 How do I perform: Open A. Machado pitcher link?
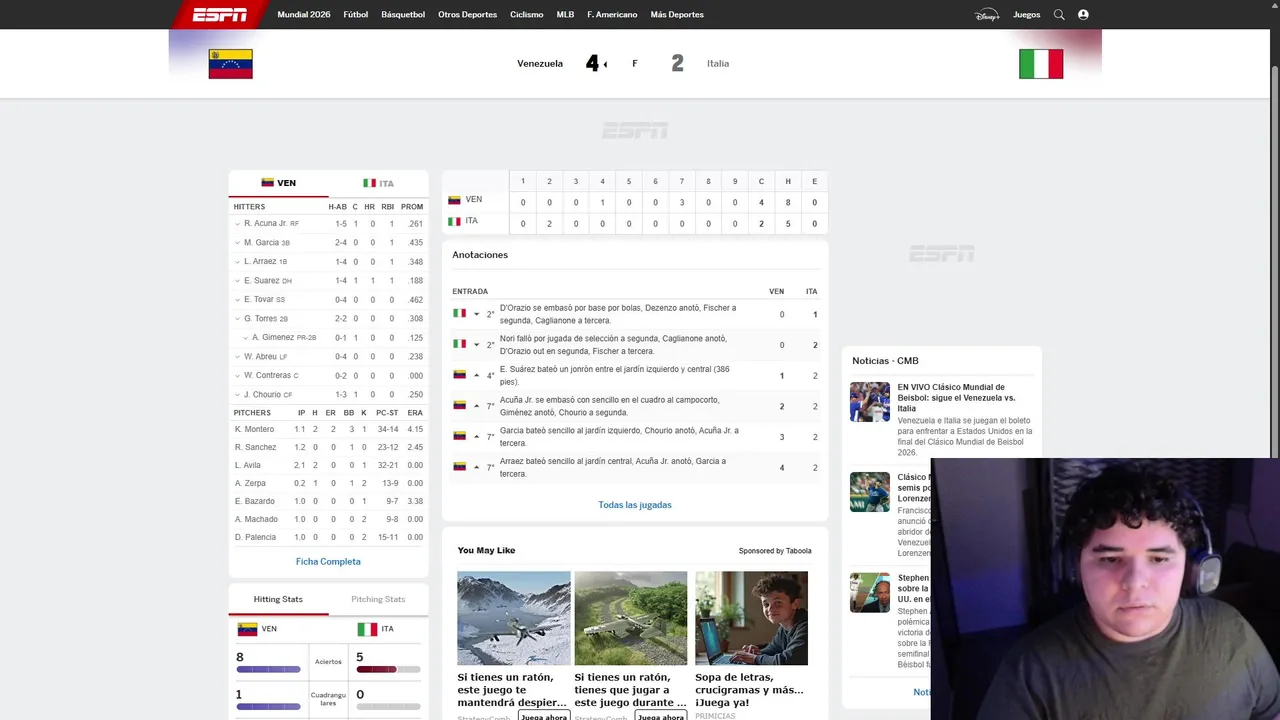point(256,520)
